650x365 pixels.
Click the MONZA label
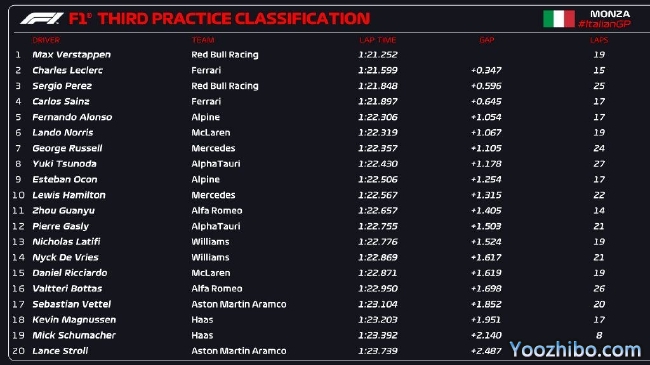(610, 14)
